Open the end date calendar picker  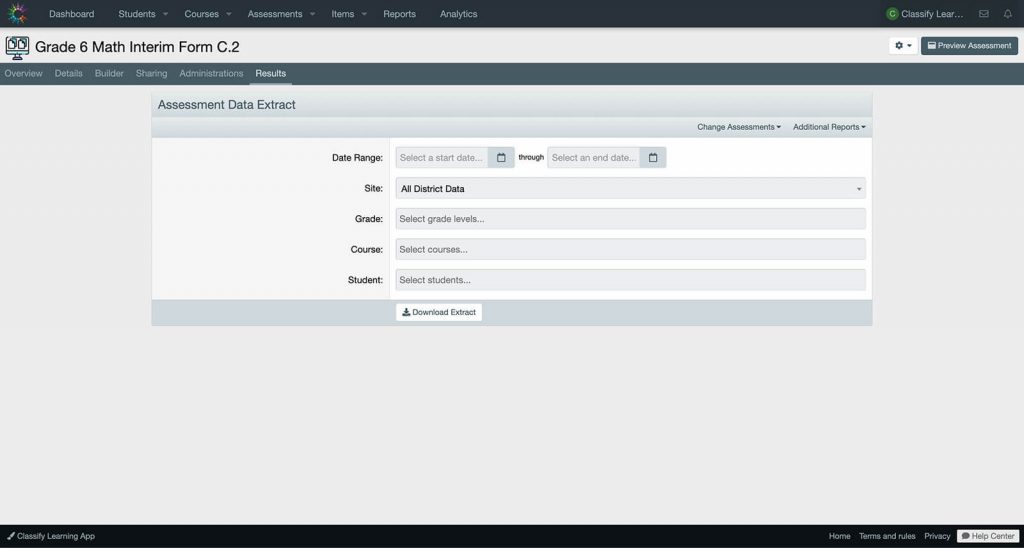652,157
